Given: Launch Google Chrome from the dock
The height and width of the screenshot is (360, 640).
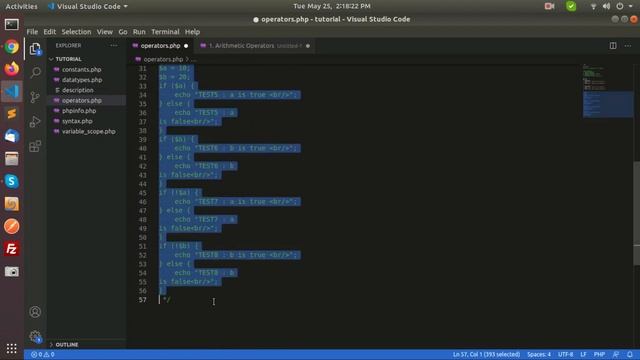Looking at the screenshot, I should (11, 47).
